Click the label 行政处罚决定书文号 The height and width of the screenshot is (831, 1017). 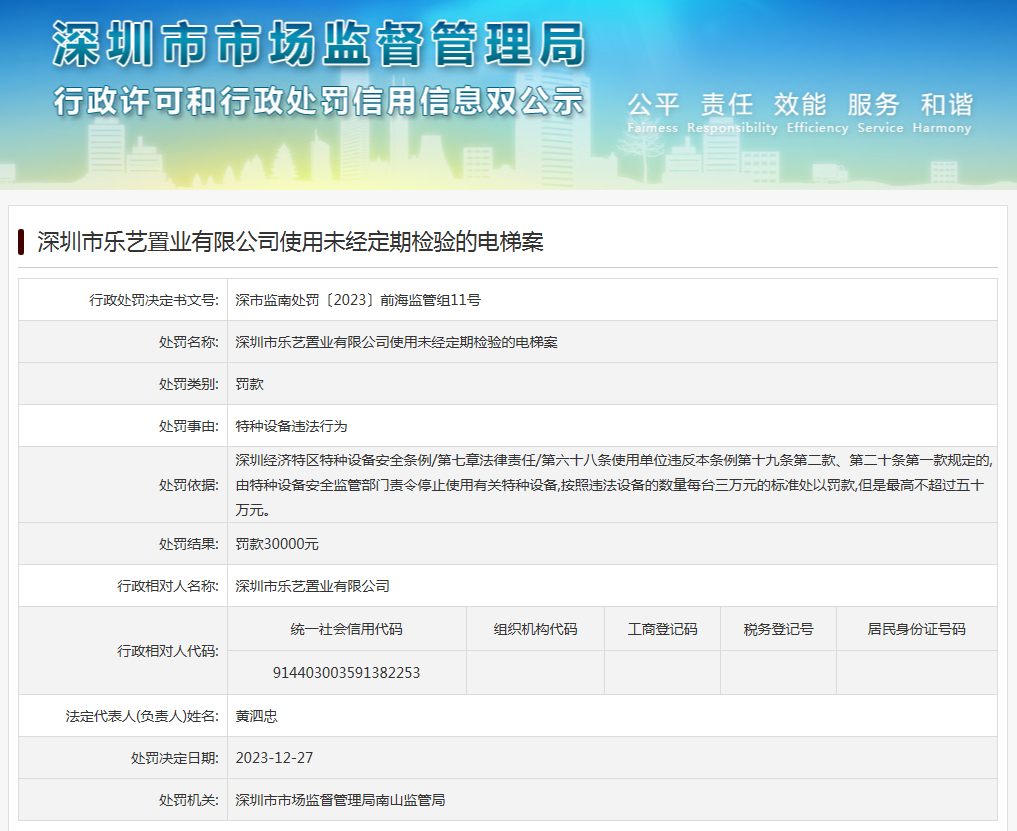[154, 300]
